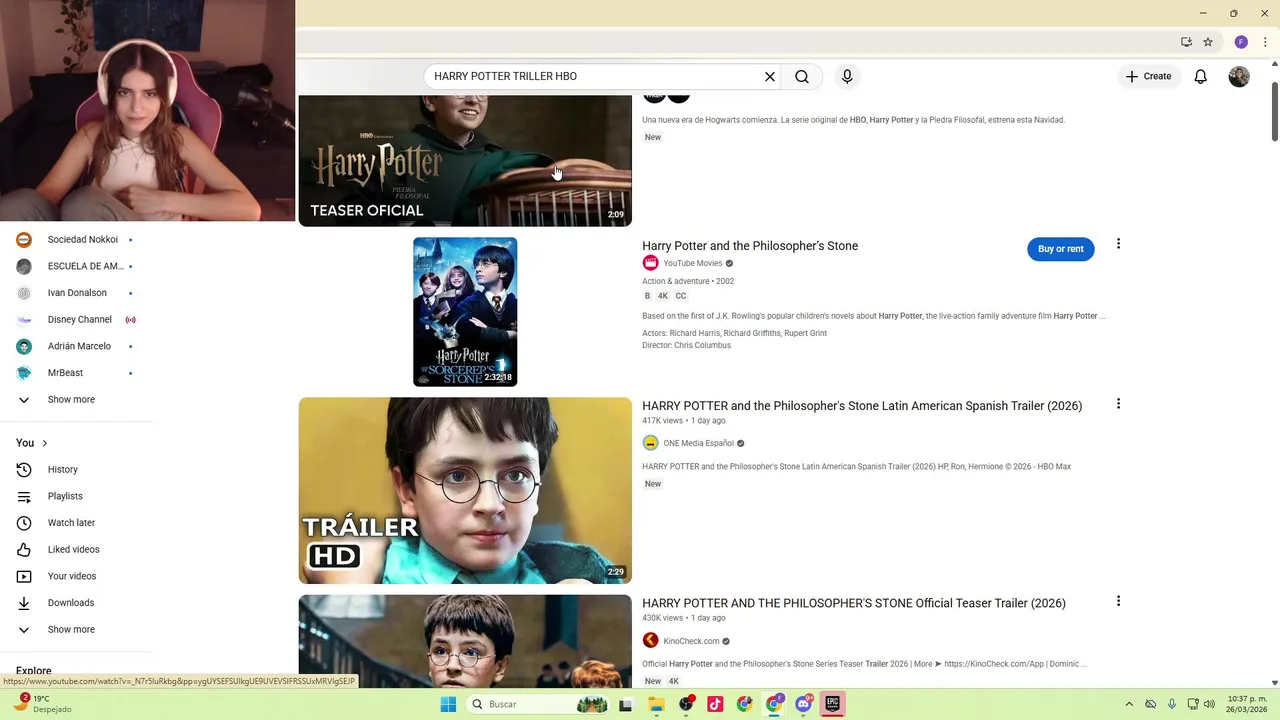Image resolution: width=1280 pixels, height=720 pixels.
Task: Play the Tráiler HD video thumbnail
Action: point(465,490)
